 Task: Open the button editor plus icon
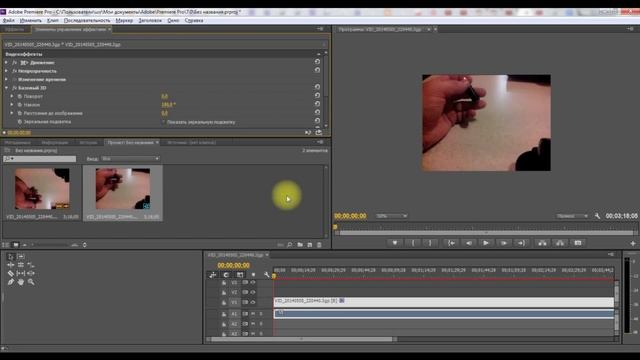tap(633, 243)
